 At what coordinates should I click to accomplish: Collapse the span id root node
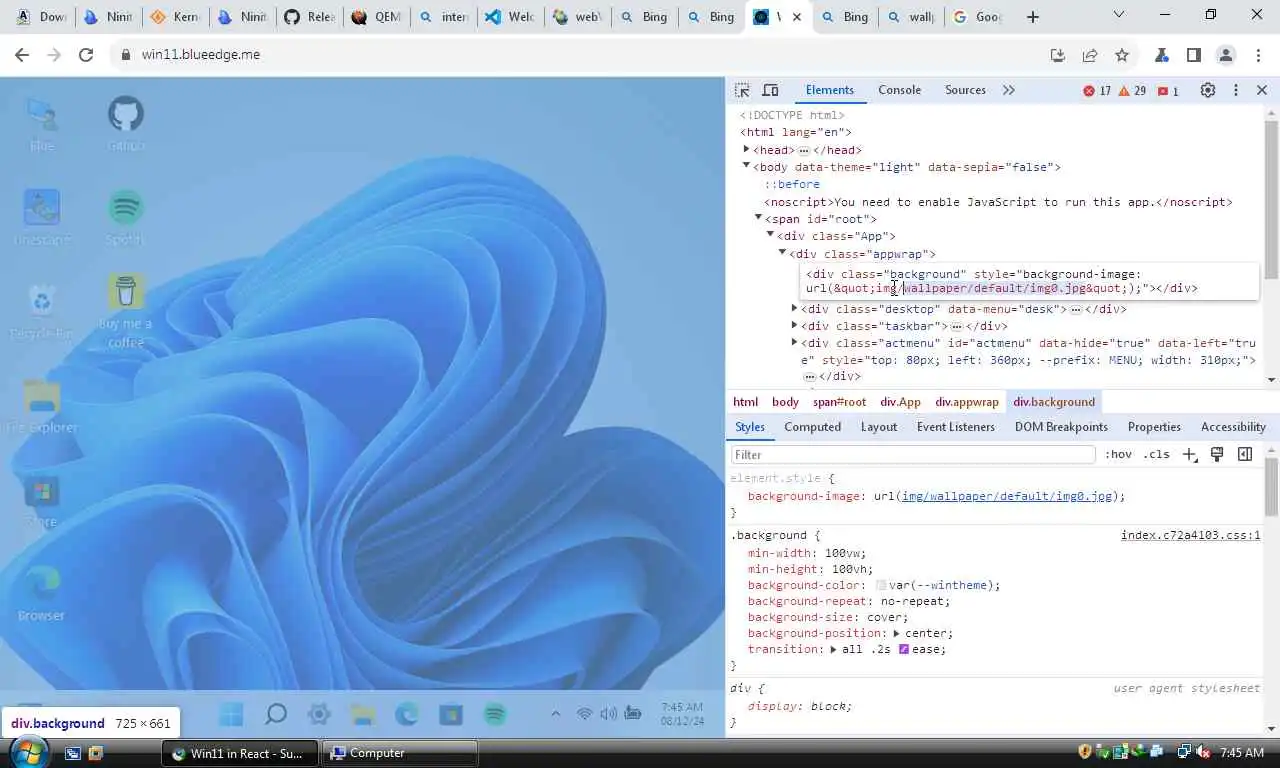758,218
